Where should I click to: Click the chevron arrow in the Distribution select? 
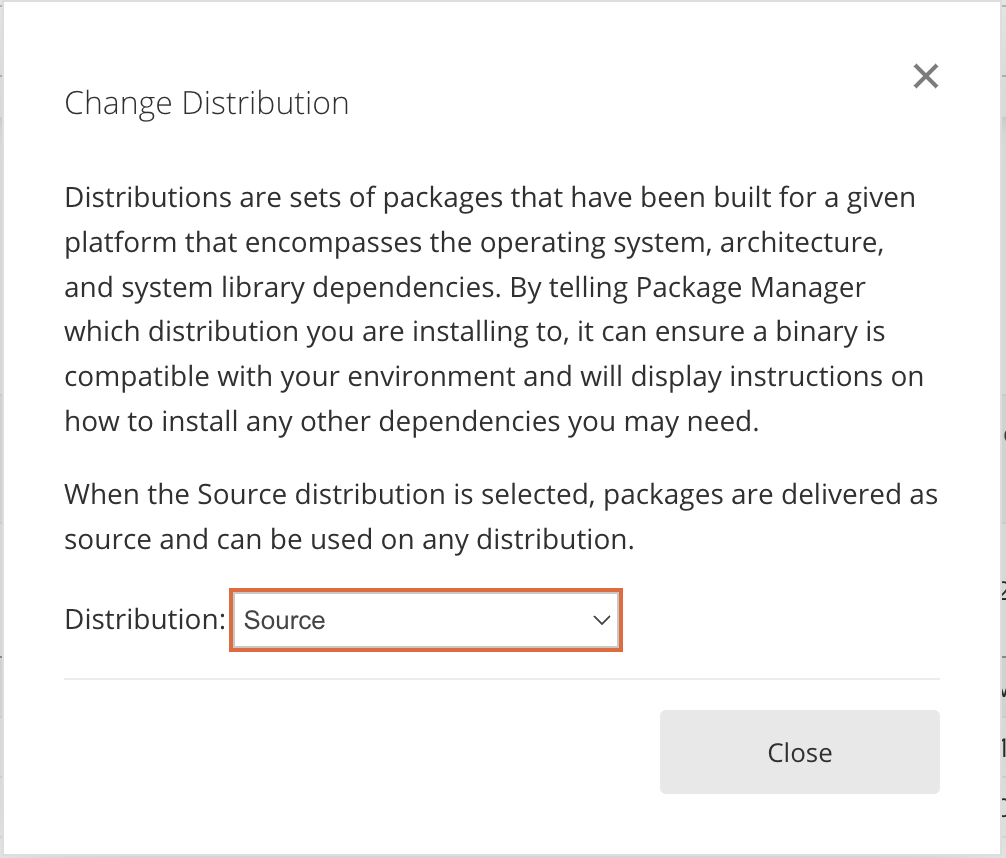[x=601, y=620]
